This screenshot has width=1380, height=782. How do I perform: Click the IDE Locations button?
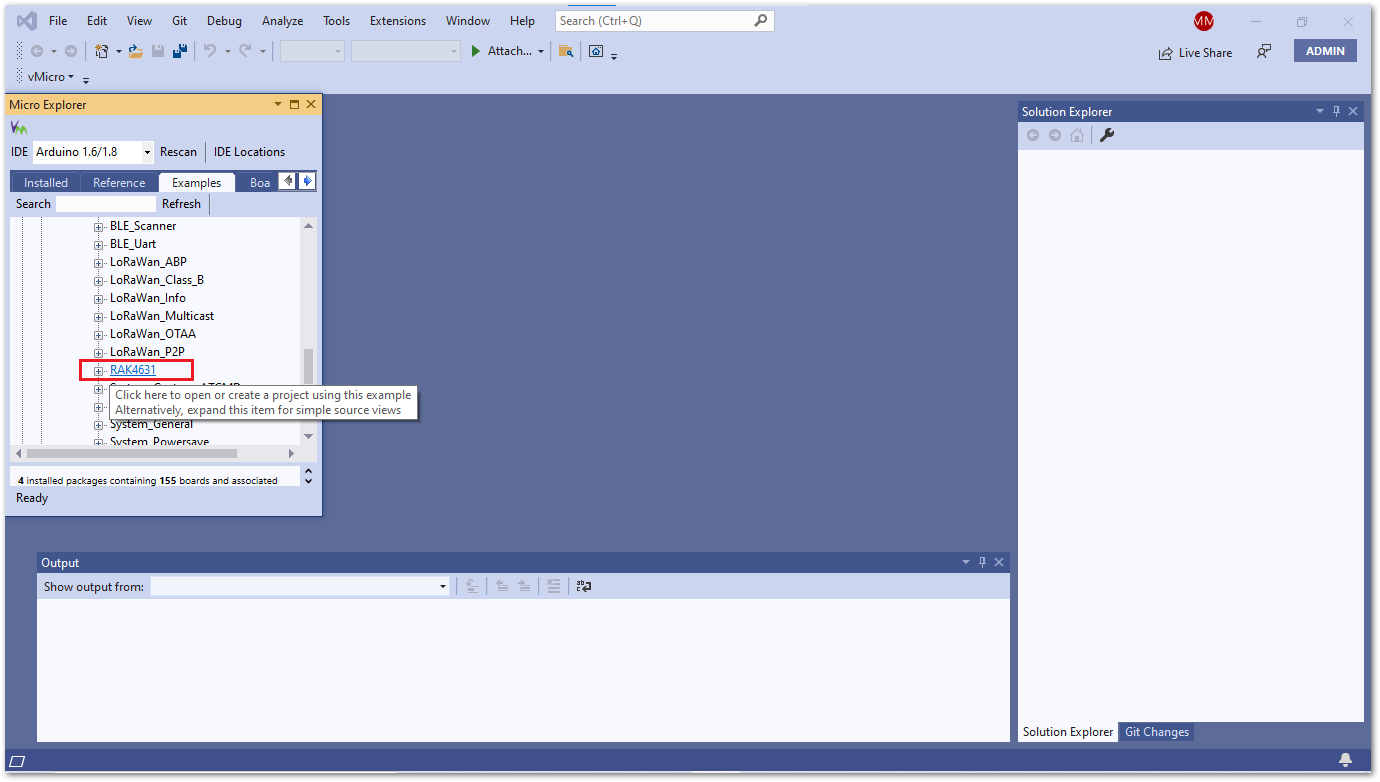(249, 152)
